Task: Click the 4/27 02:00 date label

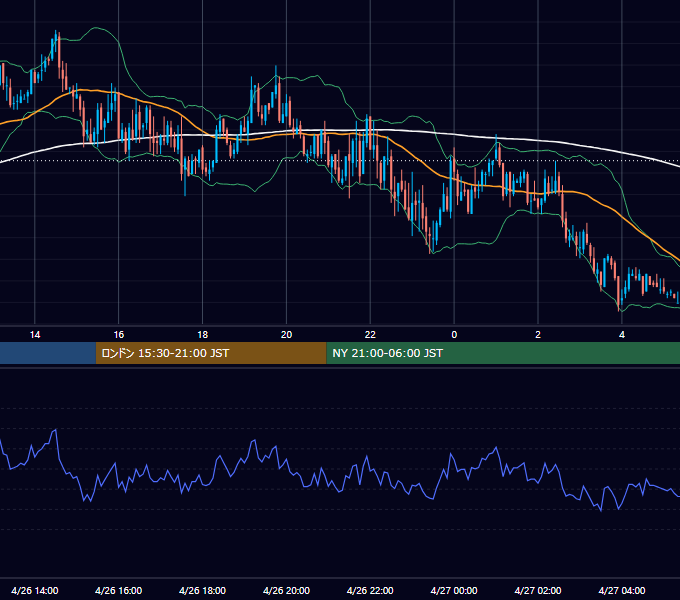Action: [x=538, y=590]
